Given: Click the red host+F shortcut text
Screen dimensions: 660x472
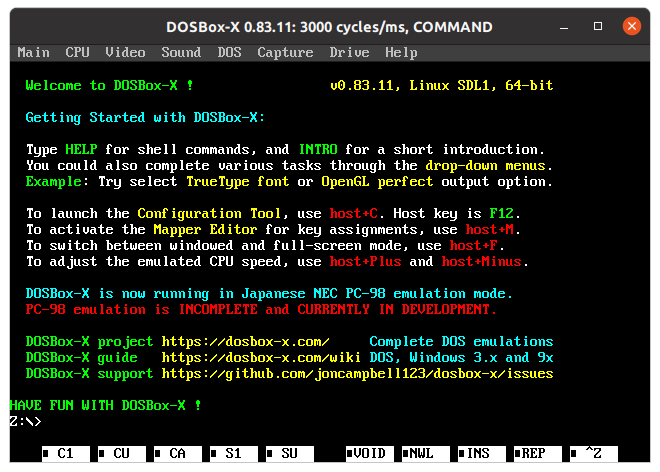Looking at the screenshot, I should [474, 245].
